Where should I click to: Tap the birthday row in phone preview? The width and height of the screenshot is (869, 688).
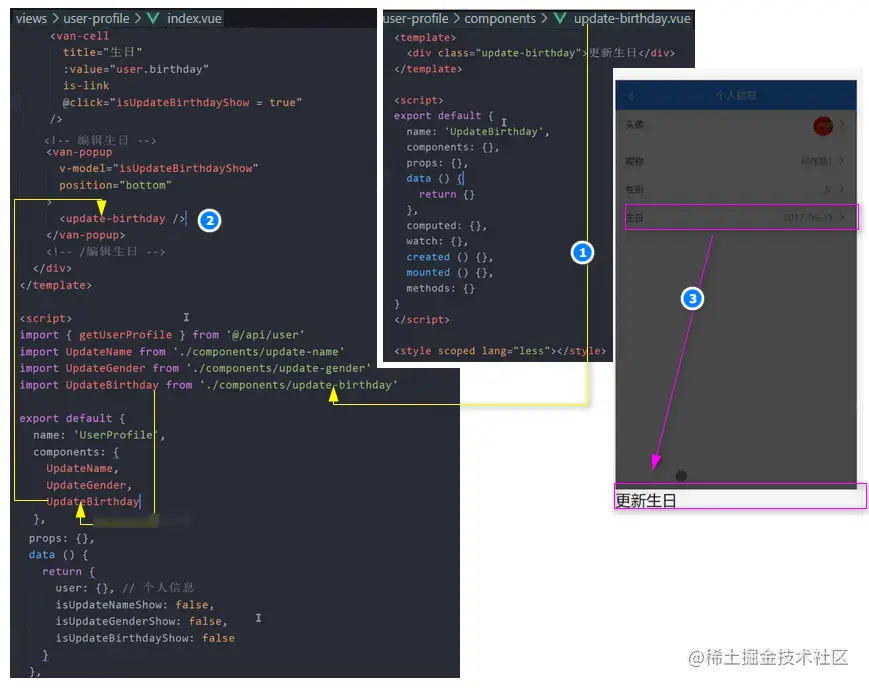[742, 217]
